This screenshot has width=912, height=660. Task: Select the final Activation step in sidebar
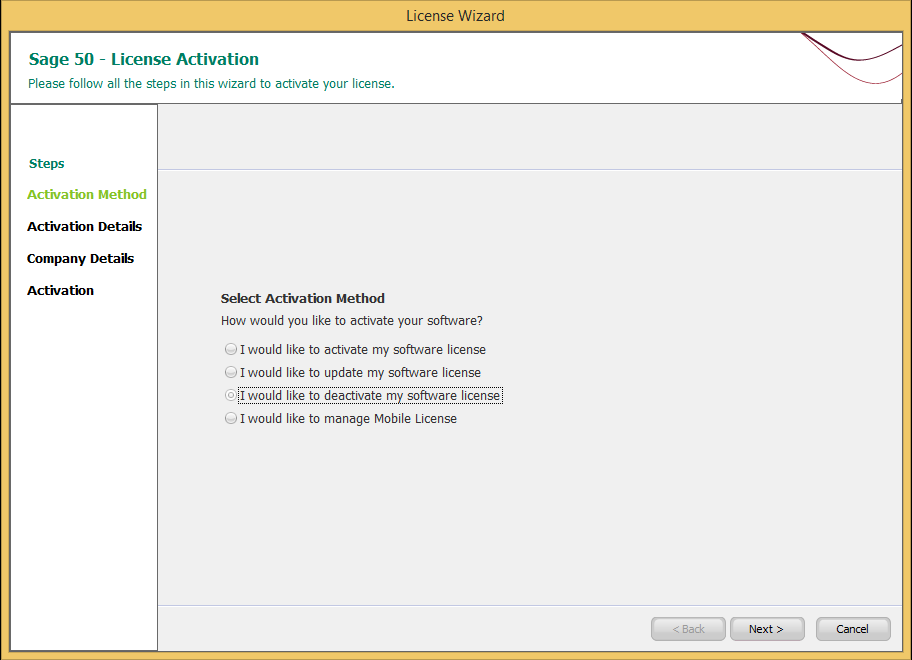click(60, 290)
